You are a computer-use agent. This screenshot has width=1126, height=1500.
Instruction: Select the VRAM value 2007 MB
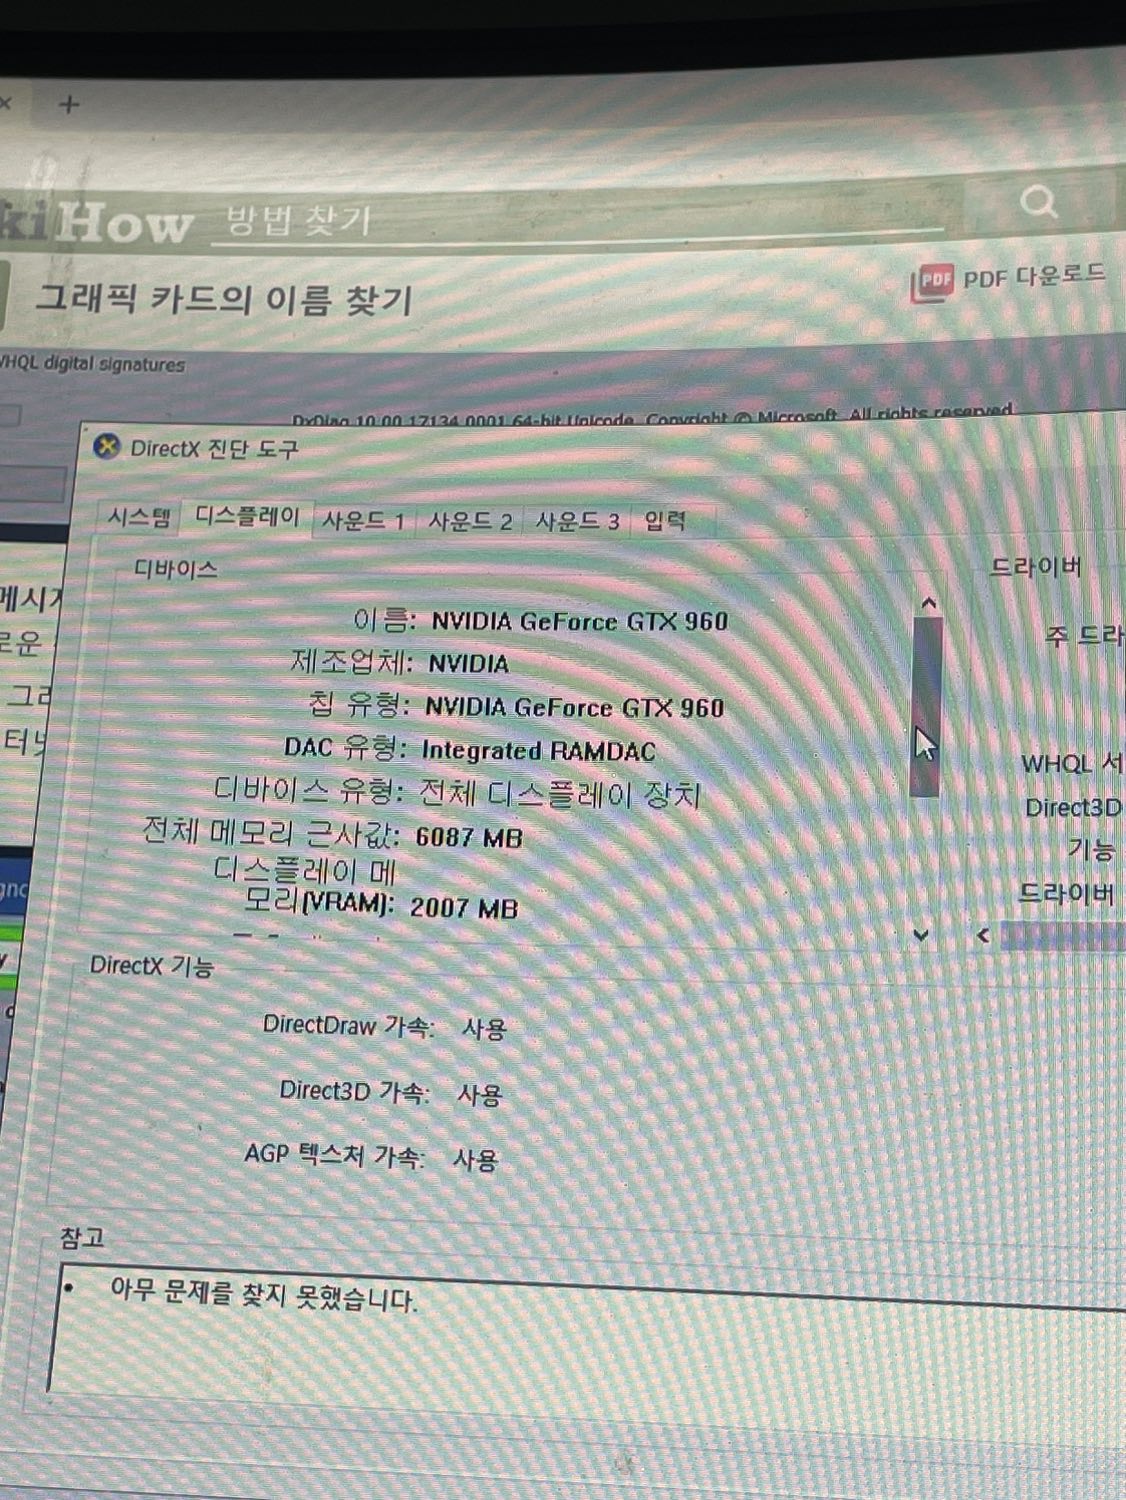point(464,908)
